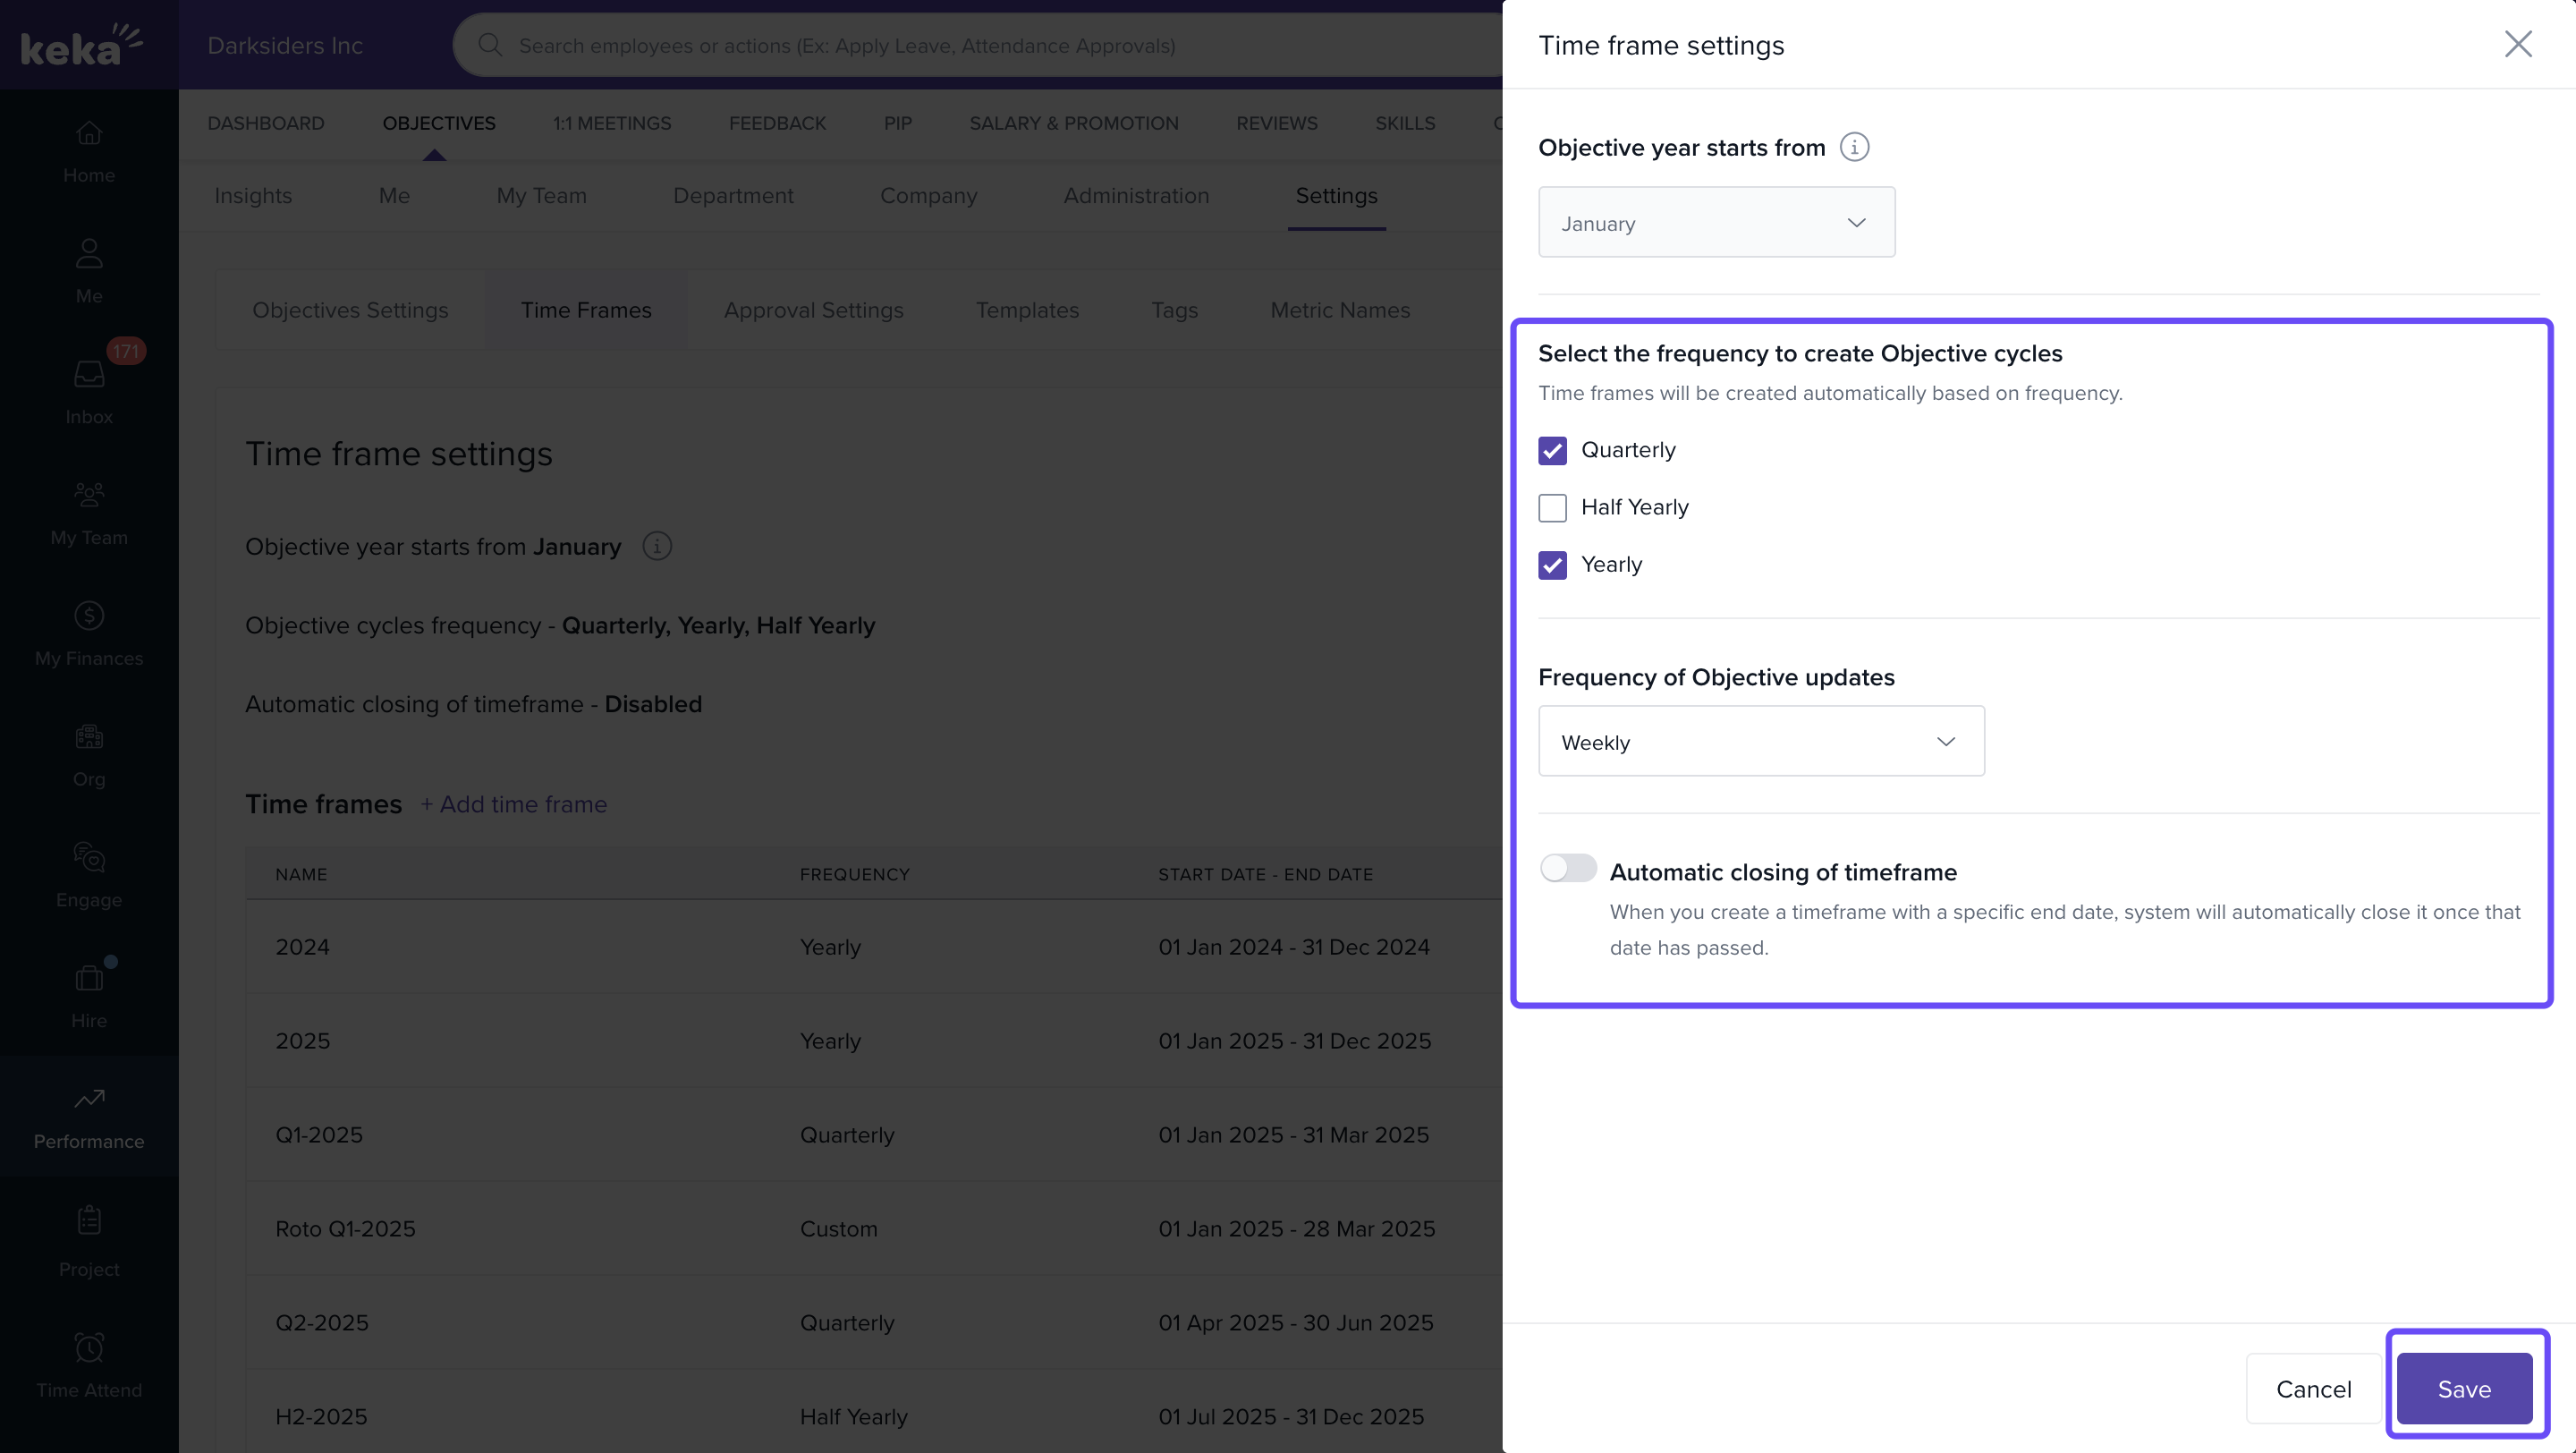Image resolution: width=2576 pixels, height=1453 pixels.
Task: Click Cancel in the settings panel
Action: pyautogui.click(x=2313, y=1389)
